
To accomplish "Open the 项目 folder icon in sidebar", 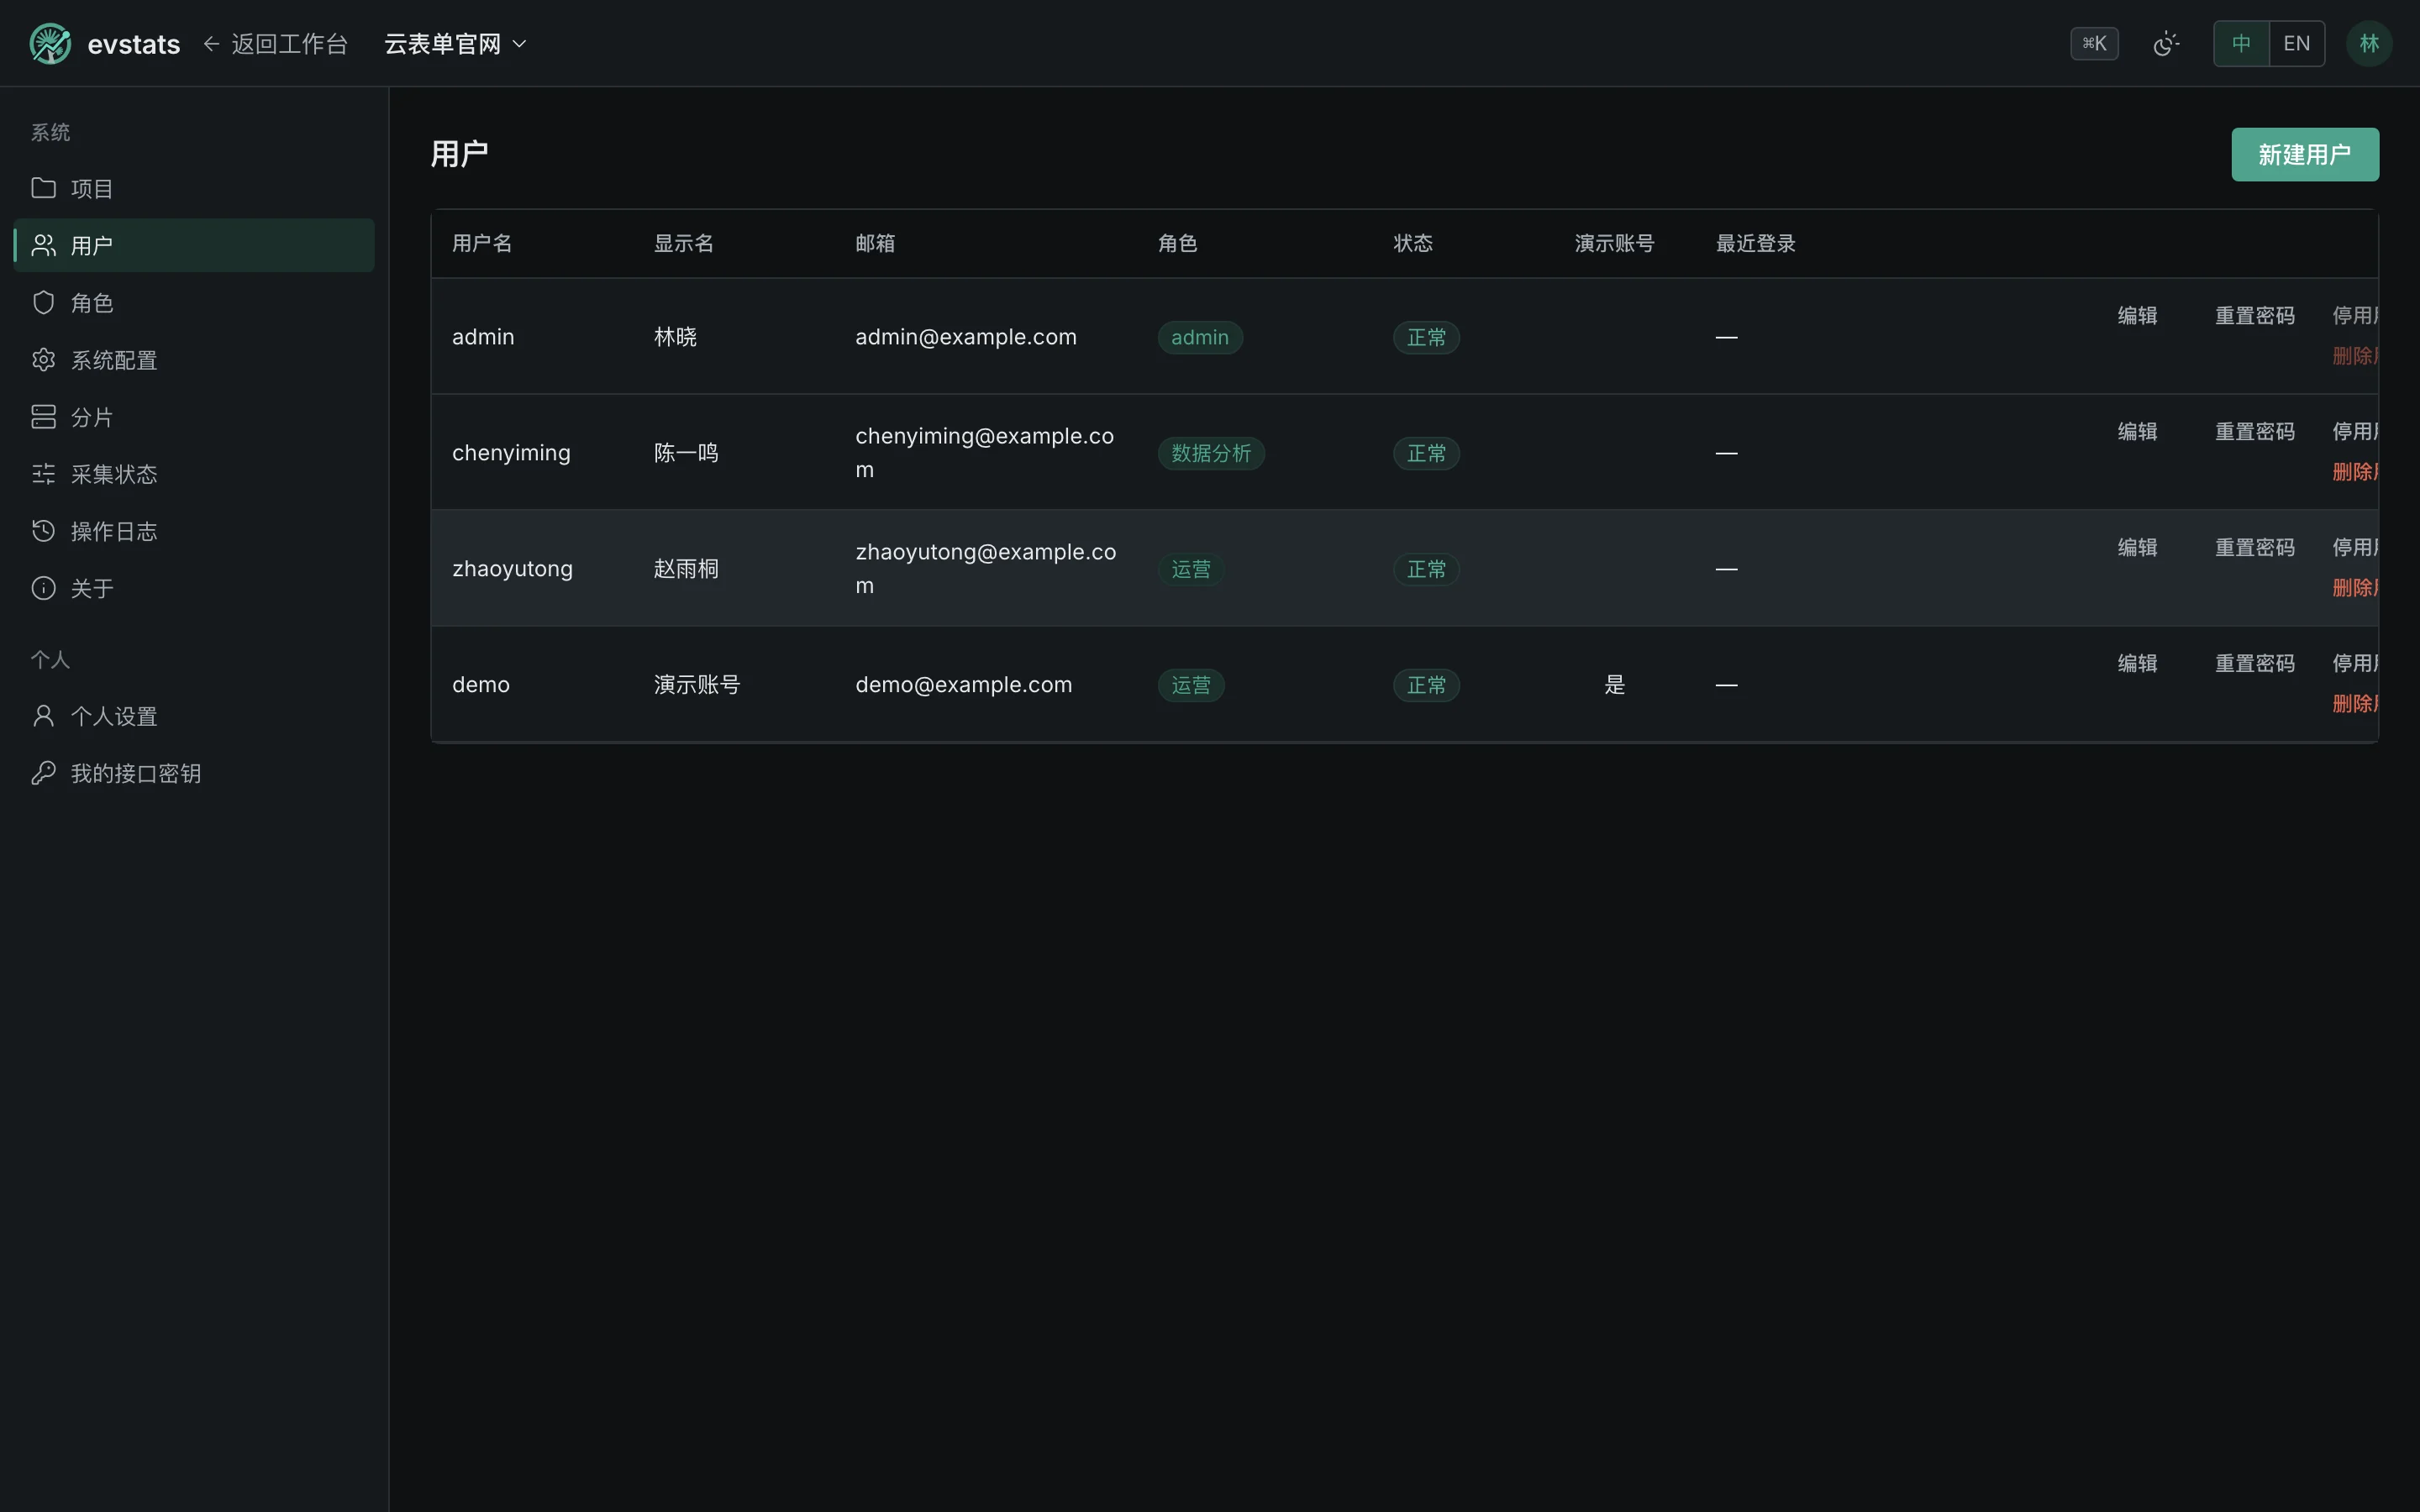I will [x=43, y=188].
